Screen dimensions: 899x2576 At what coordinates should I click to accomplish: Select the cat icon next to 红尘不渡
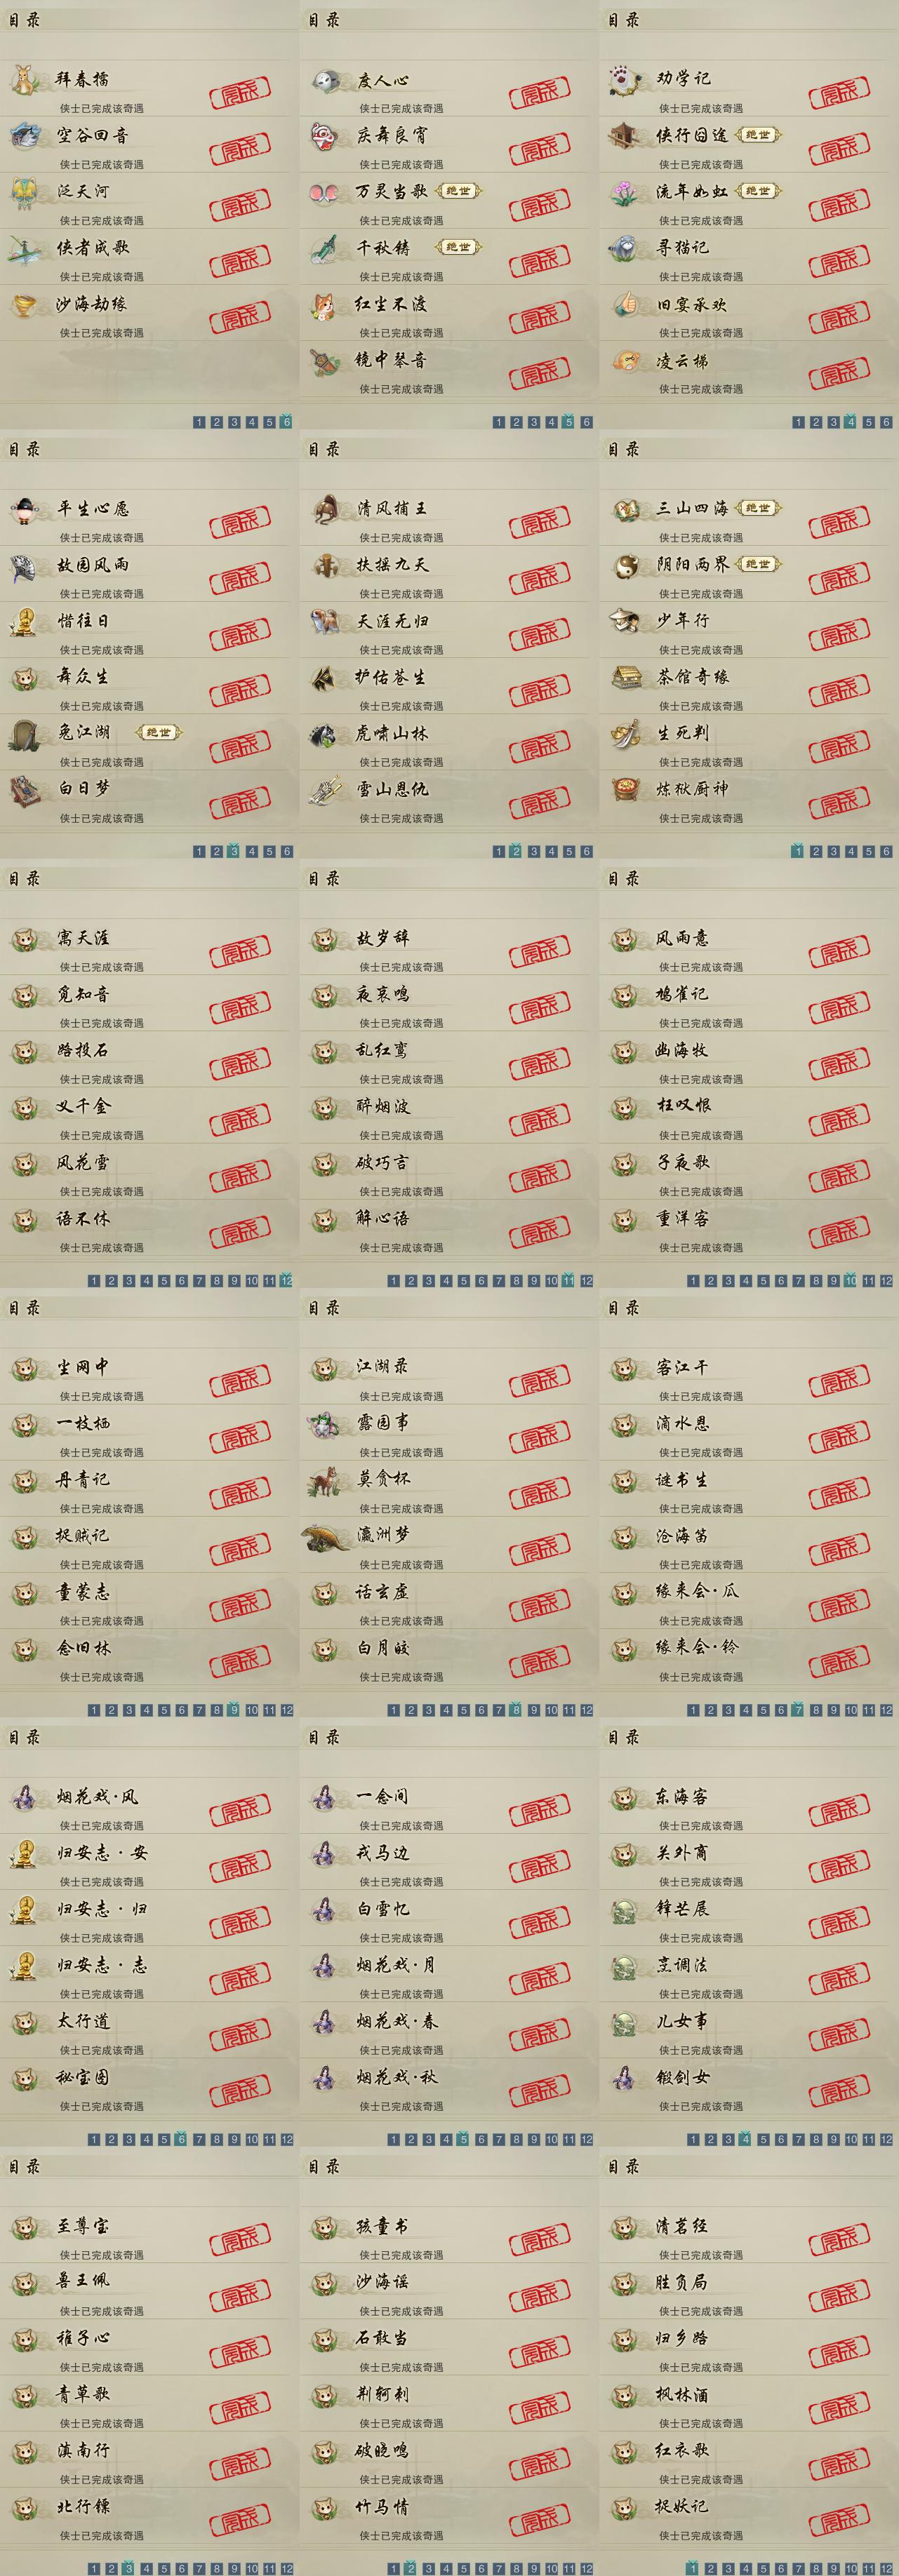(x=325, y=304)
